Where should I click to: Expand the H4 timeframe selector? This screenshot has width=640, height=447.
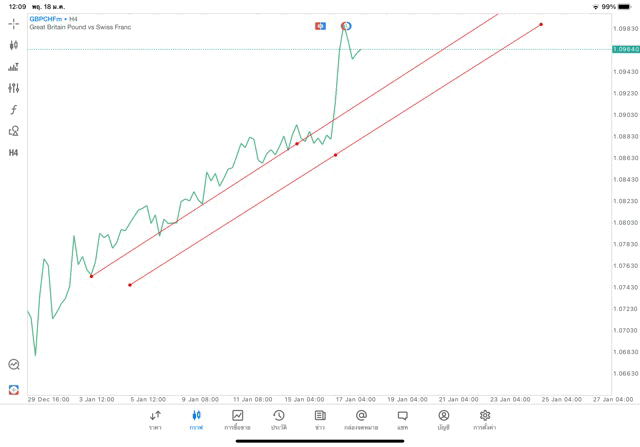[14, 153]
